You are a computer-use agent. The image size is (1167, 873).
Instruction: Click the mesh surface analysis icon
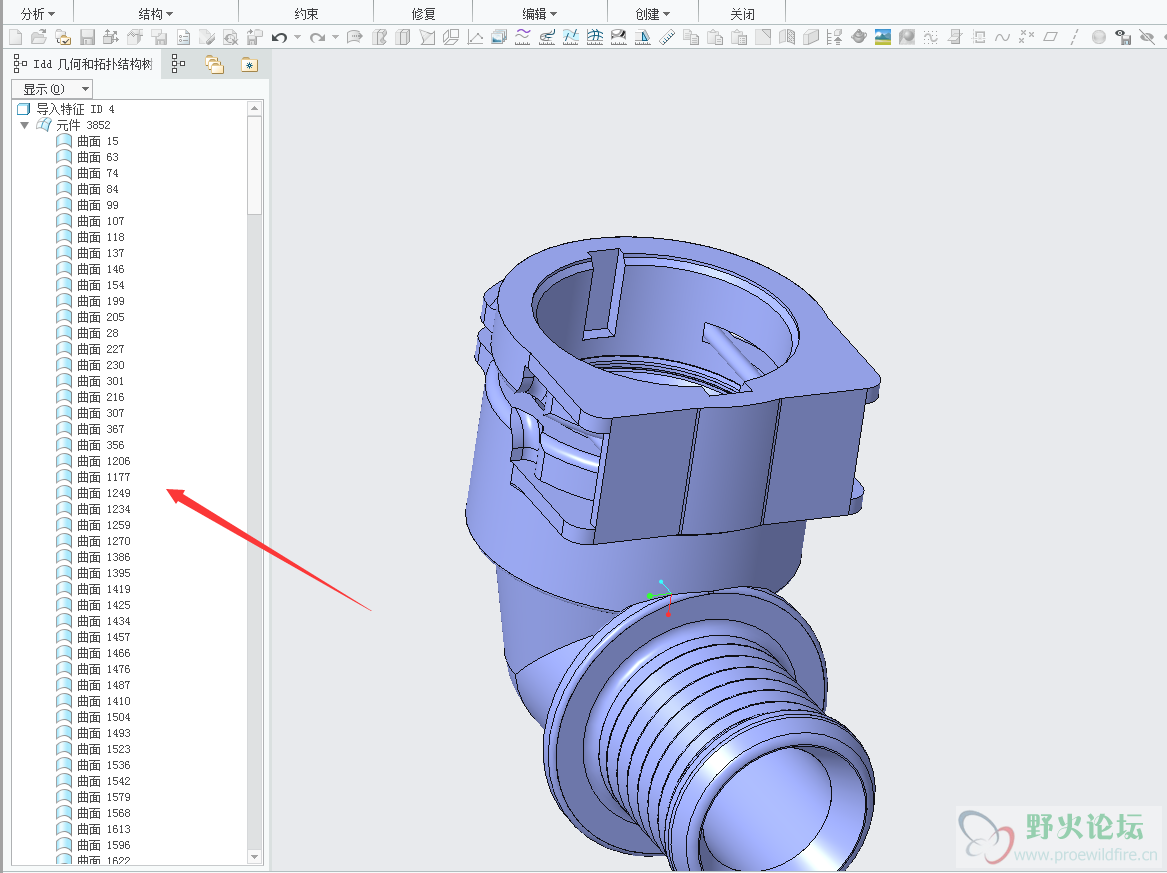coord(595,36)
